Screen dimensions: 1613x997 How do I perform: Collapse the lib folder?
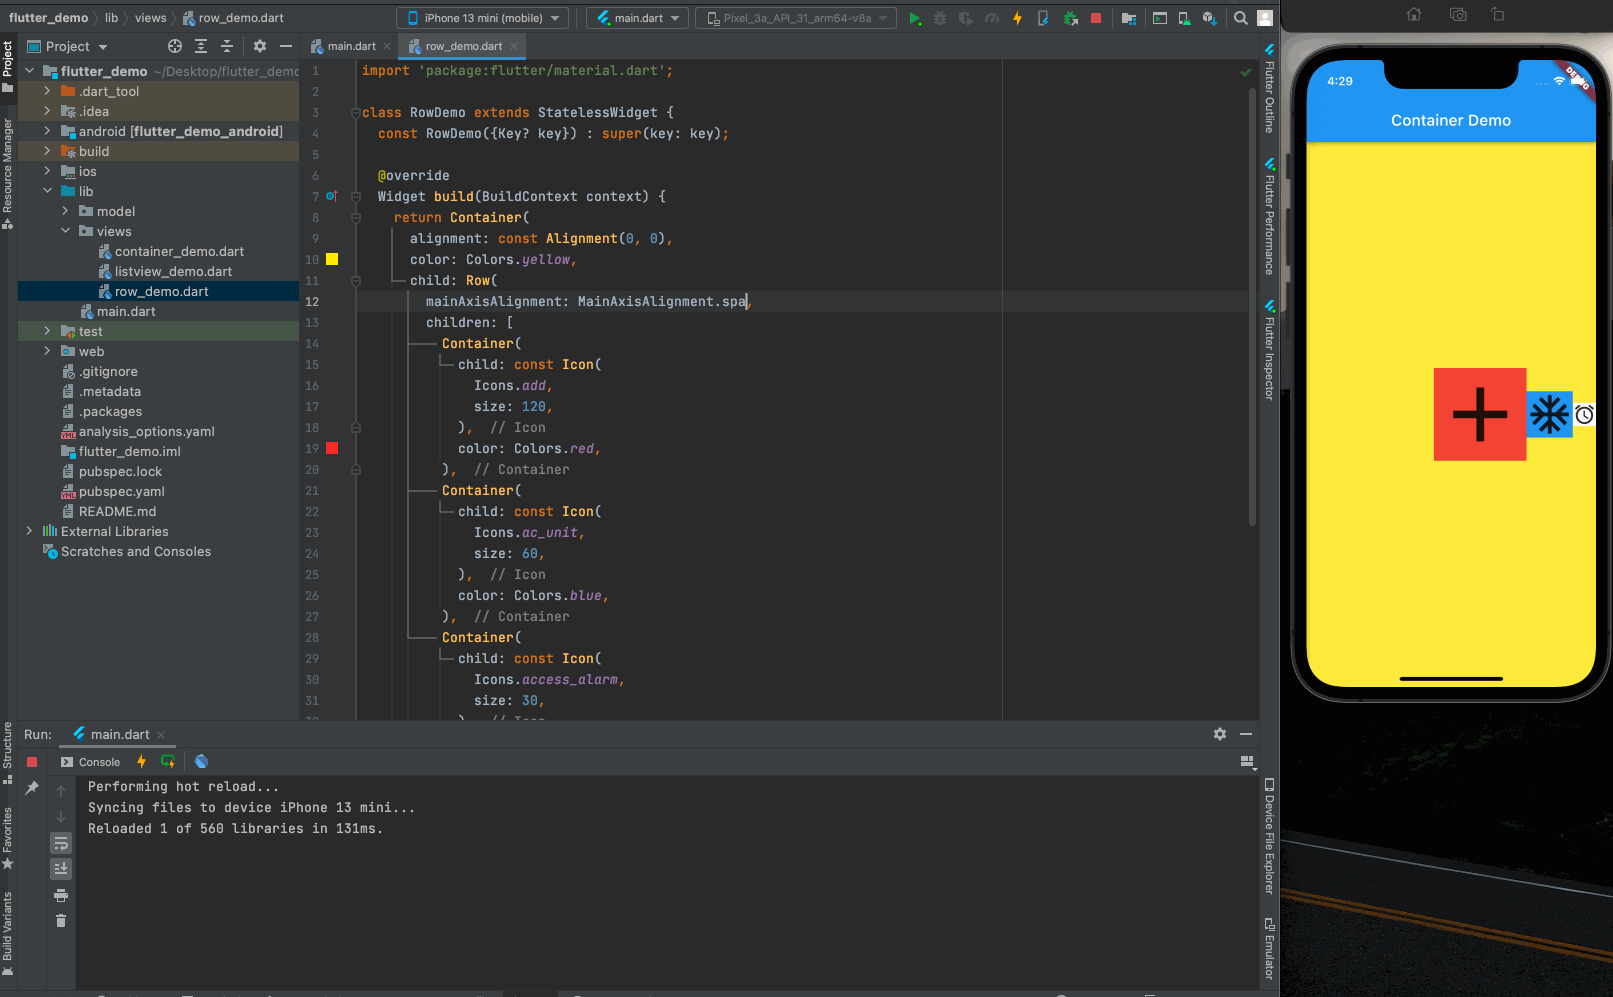point(47,191)
